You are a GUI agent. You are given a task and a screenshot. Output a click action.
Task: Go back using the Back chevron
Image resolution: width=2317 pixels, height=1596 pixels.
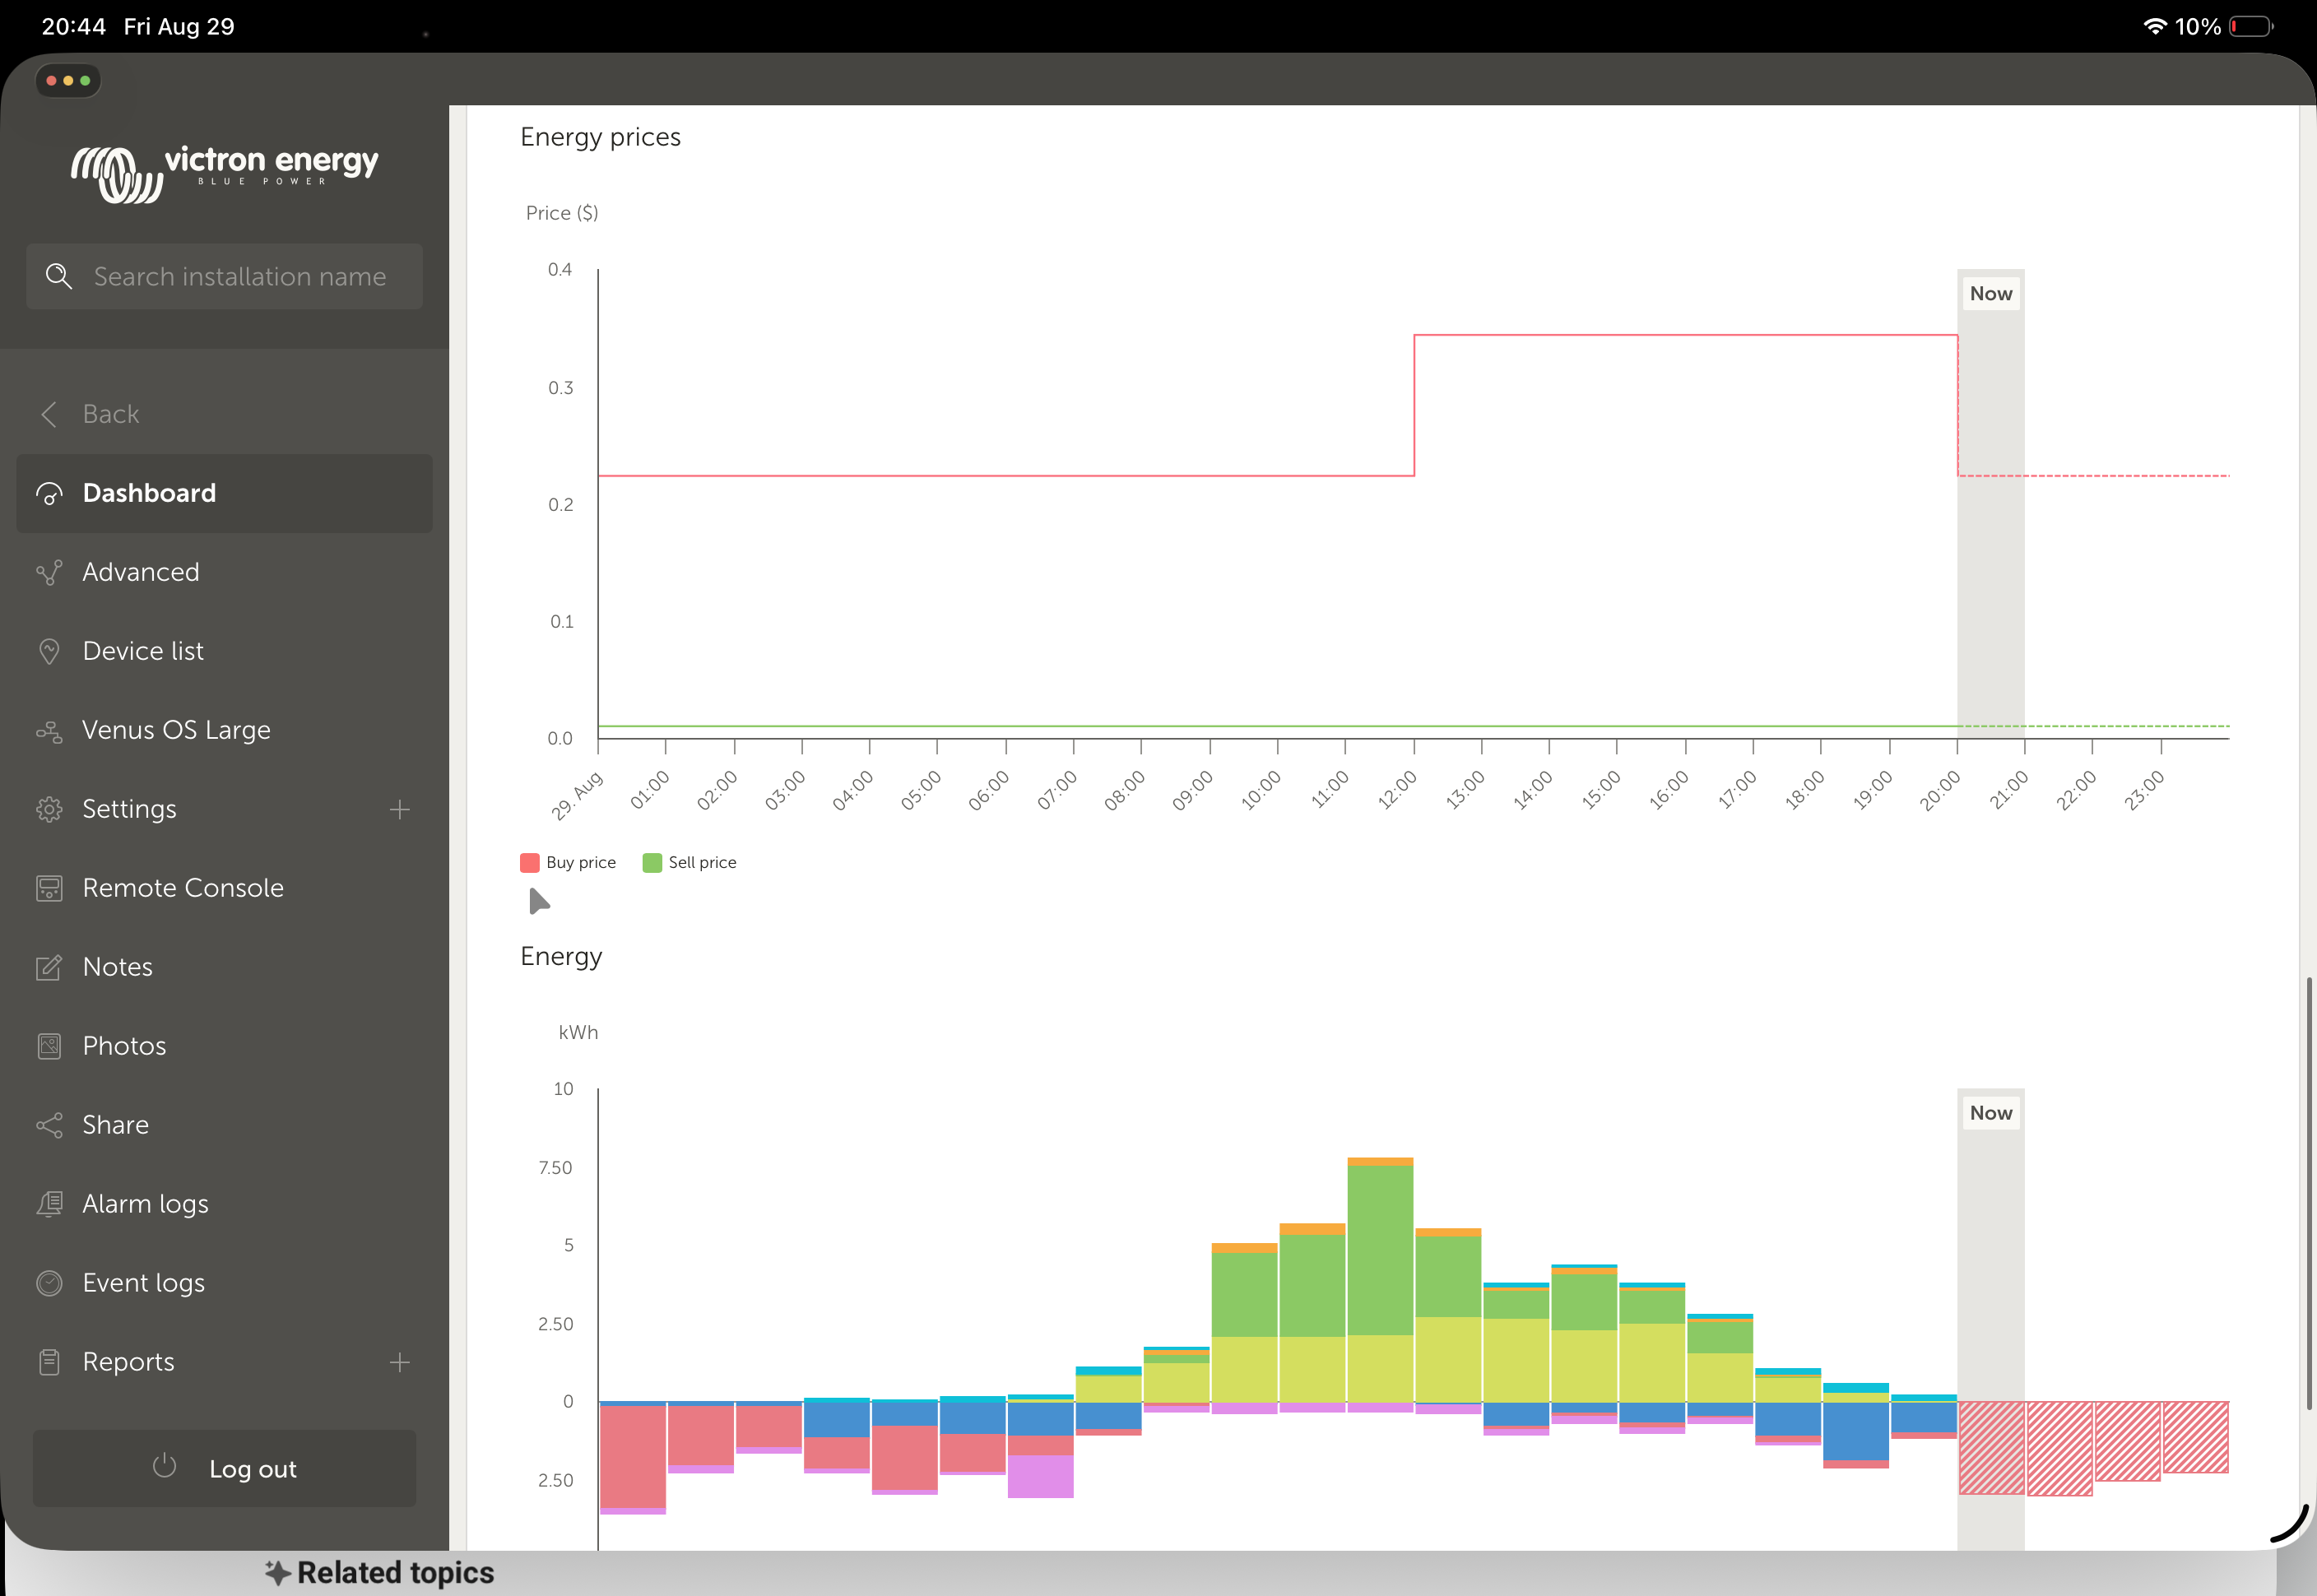point(49,414)
